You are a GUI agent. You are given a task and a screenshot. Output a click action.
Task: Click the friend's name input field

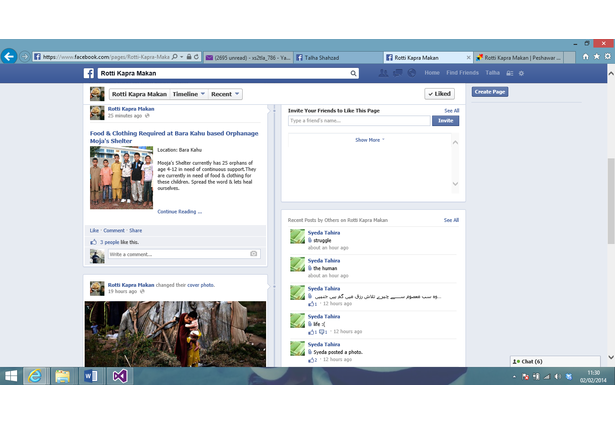point(359,121)
